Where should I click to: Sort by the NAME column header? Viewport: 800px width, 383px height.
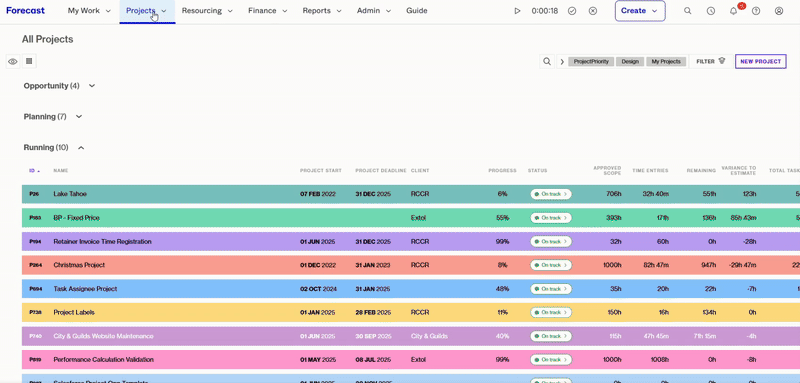(x=61, y=171)
